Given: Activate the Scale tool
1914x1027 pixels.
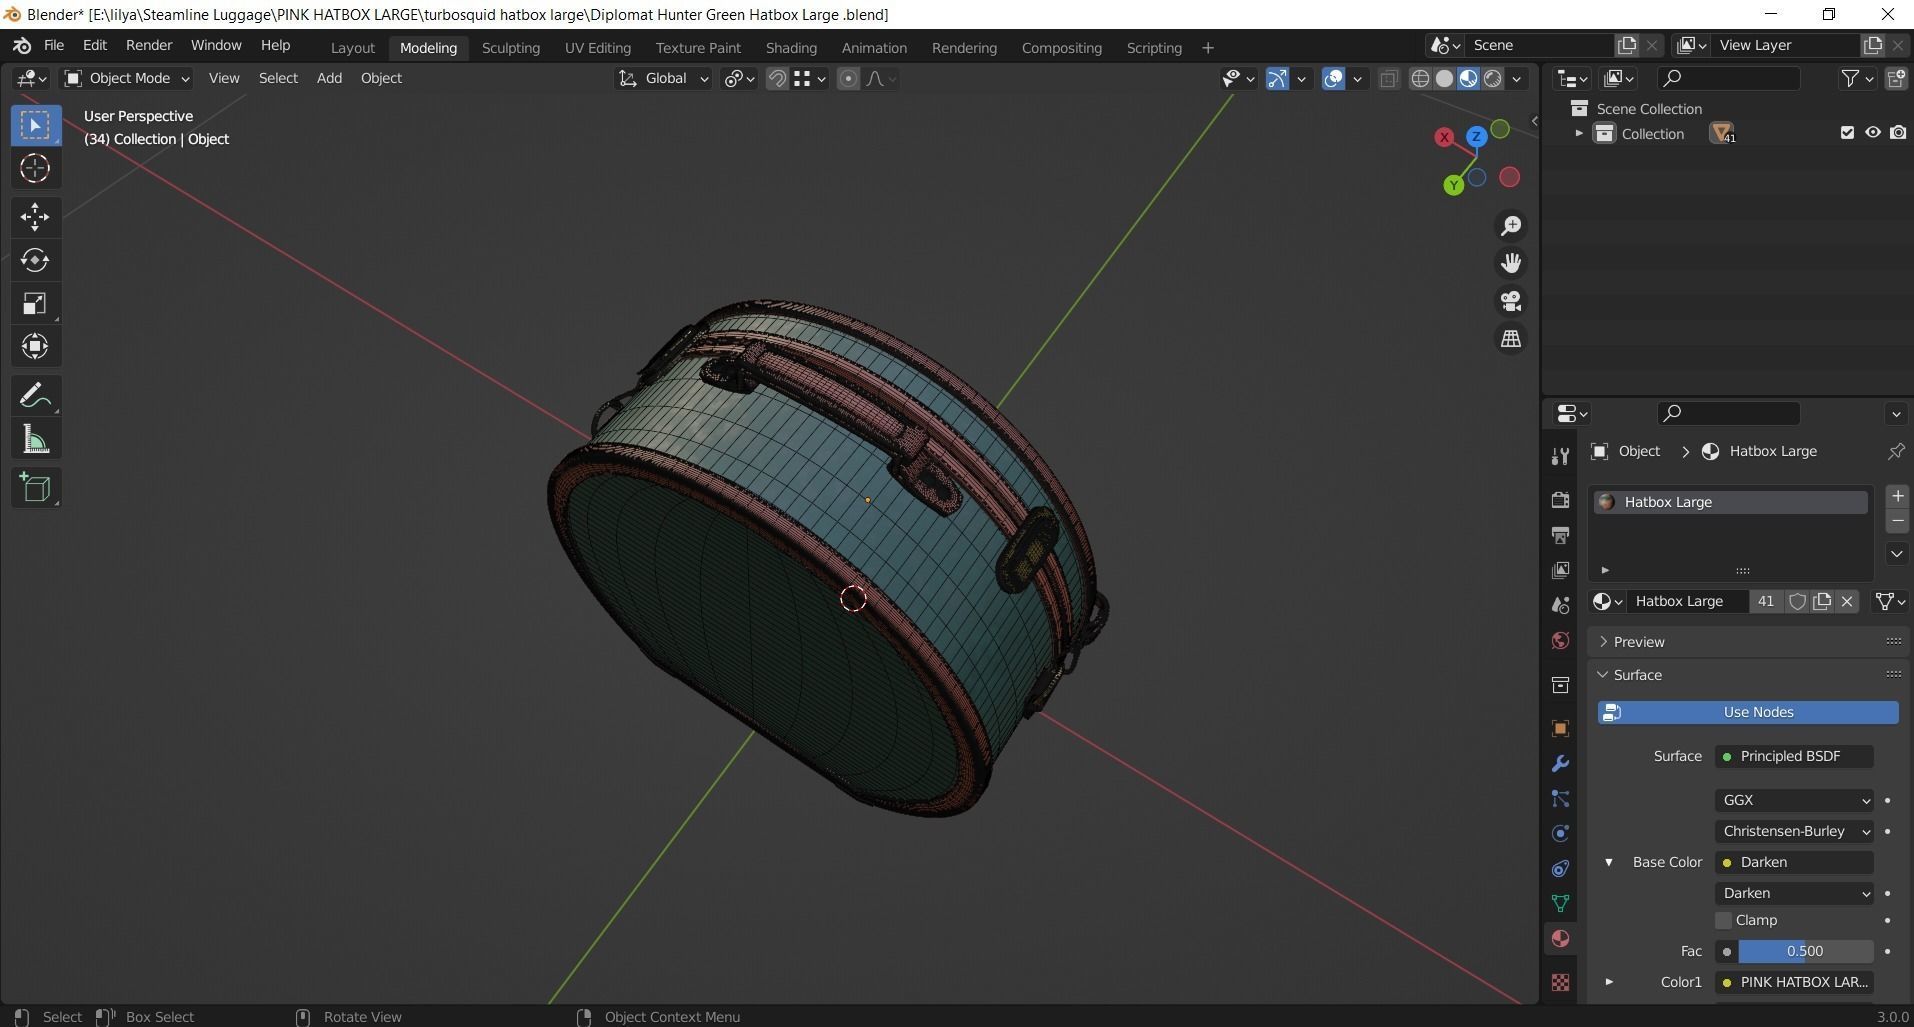Looking at the screenshot, I should click(x=35, y=303).
